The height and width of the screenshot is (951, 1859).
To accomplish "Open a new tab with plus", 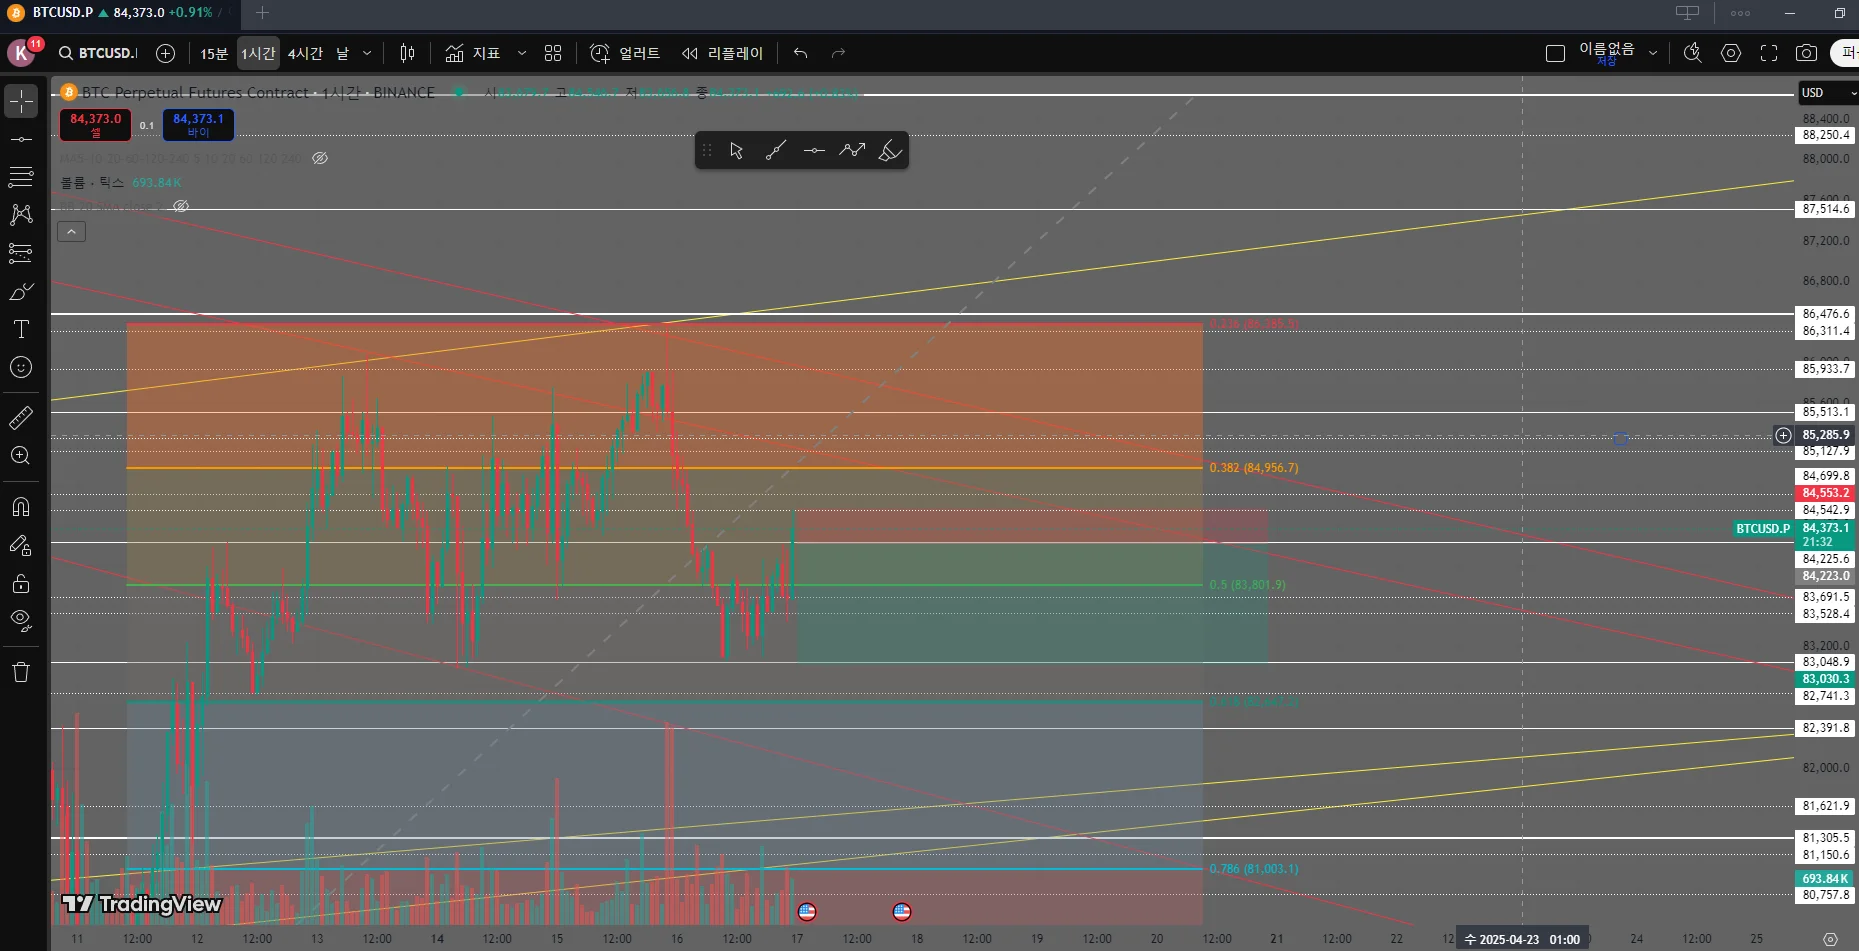I will click(x=262, y=13).
